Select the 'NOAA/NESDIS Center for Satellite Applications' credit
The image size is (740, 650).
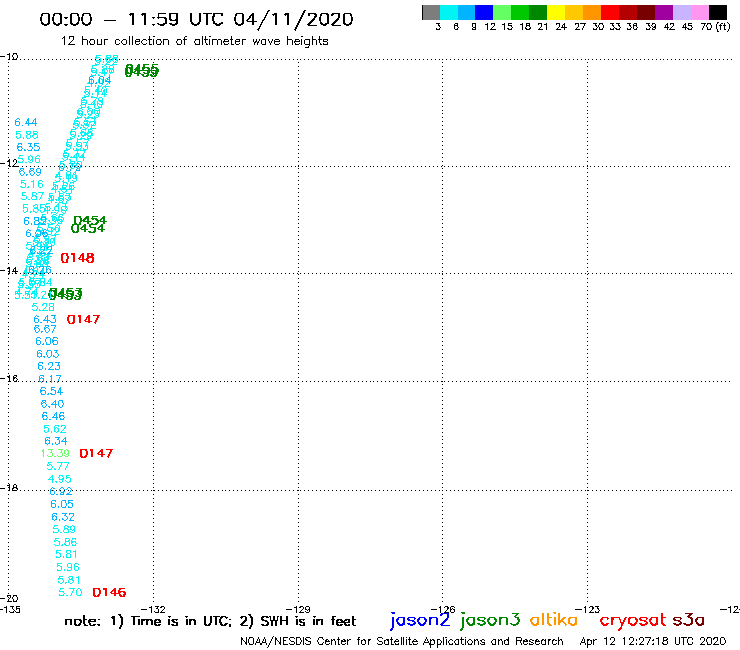[x=401, y=641]
